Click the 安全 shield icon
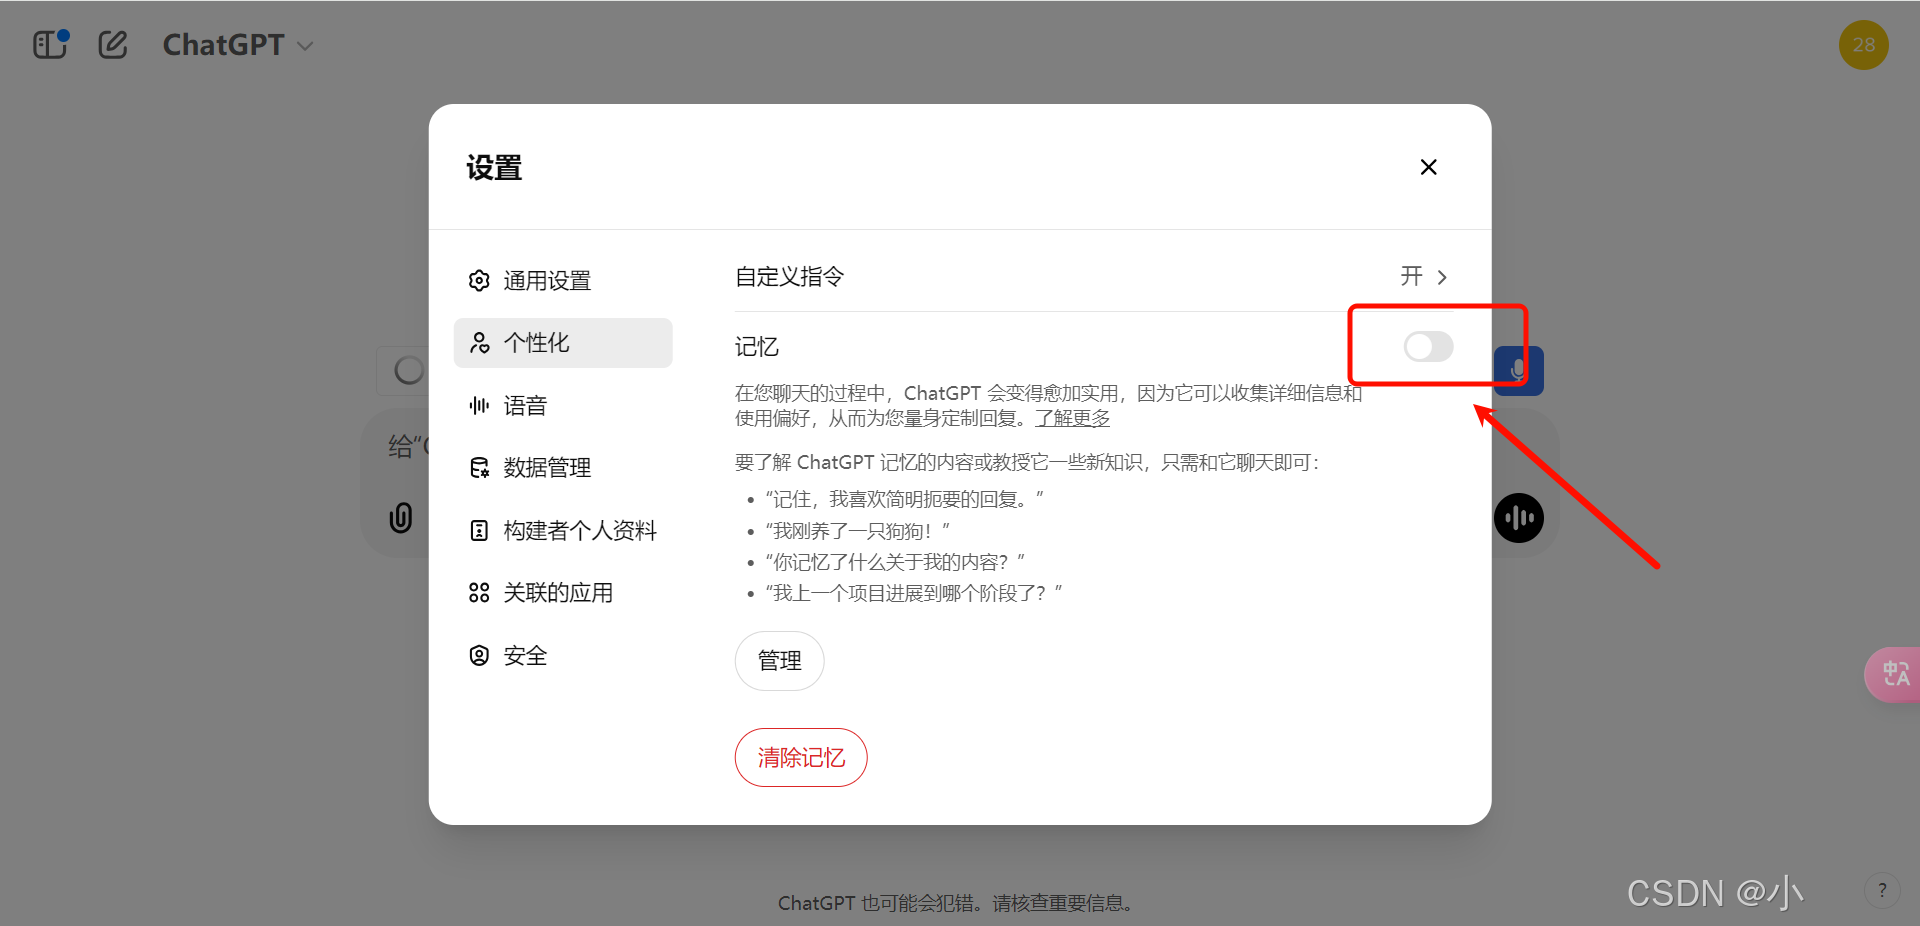This screenshot has height=926, width=1920. (x=479, y=656)
